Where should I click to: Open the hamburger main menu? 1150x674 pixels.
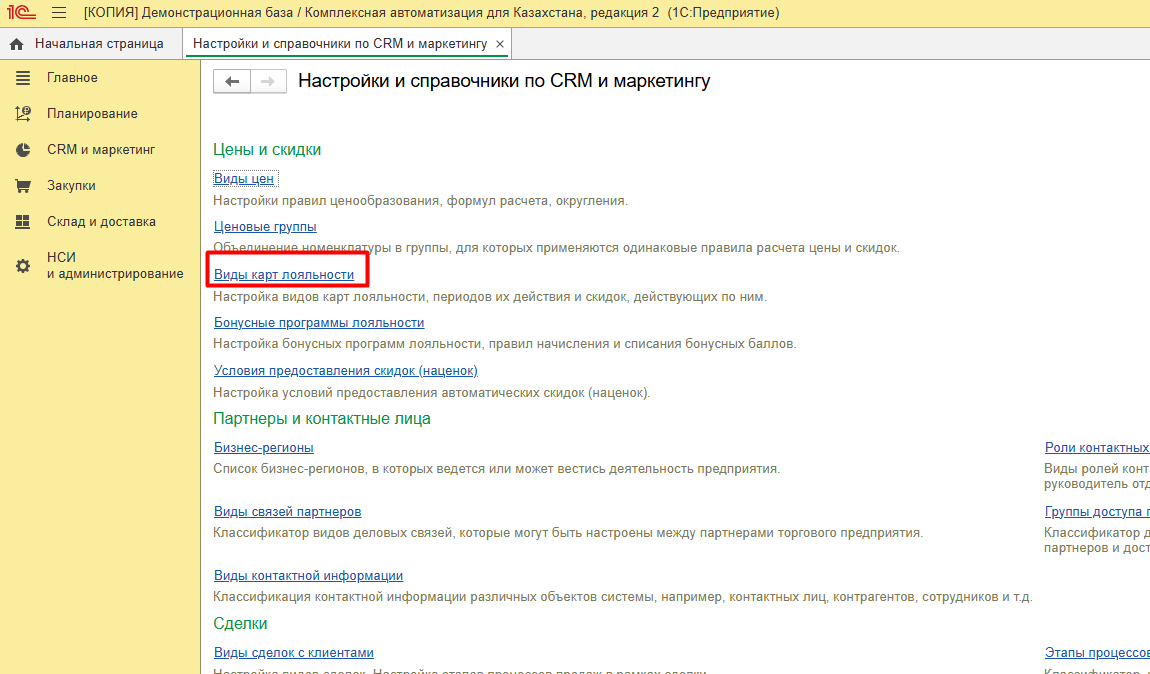59,13
